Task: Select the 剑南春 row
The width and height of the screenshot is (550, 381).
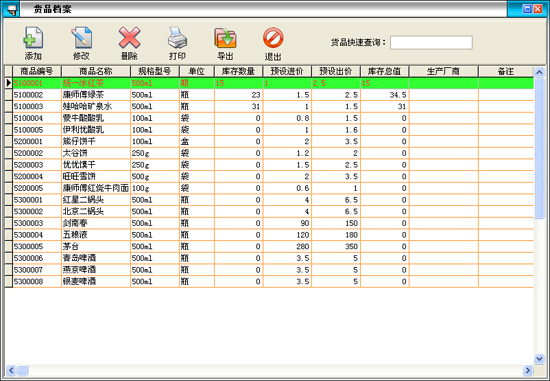Action: pos(269,223)
